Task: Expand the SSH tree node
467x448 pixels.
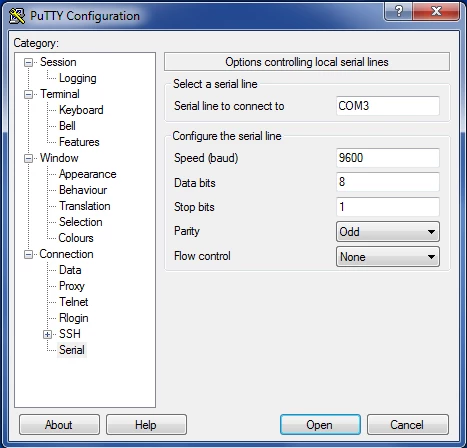Action: [48, 334]
